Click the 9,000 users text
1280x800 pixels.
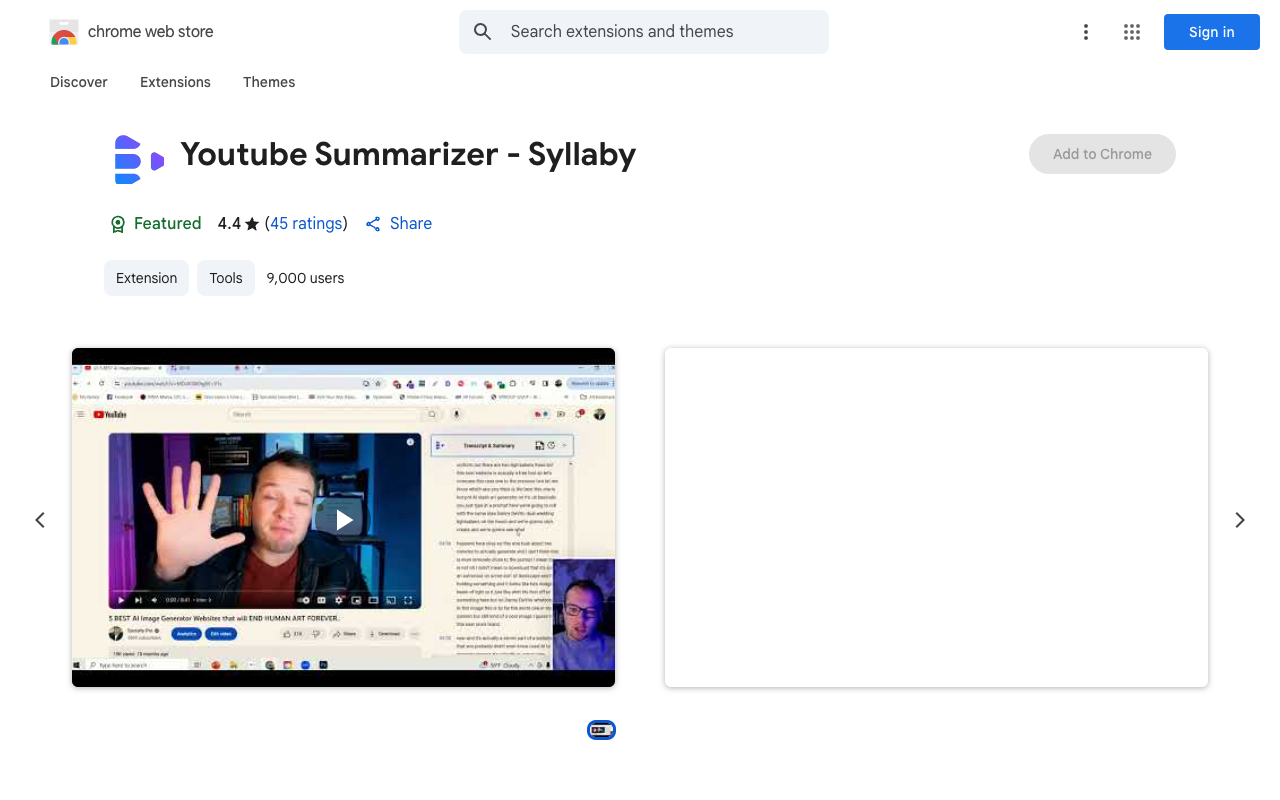[x=305, y=278]
